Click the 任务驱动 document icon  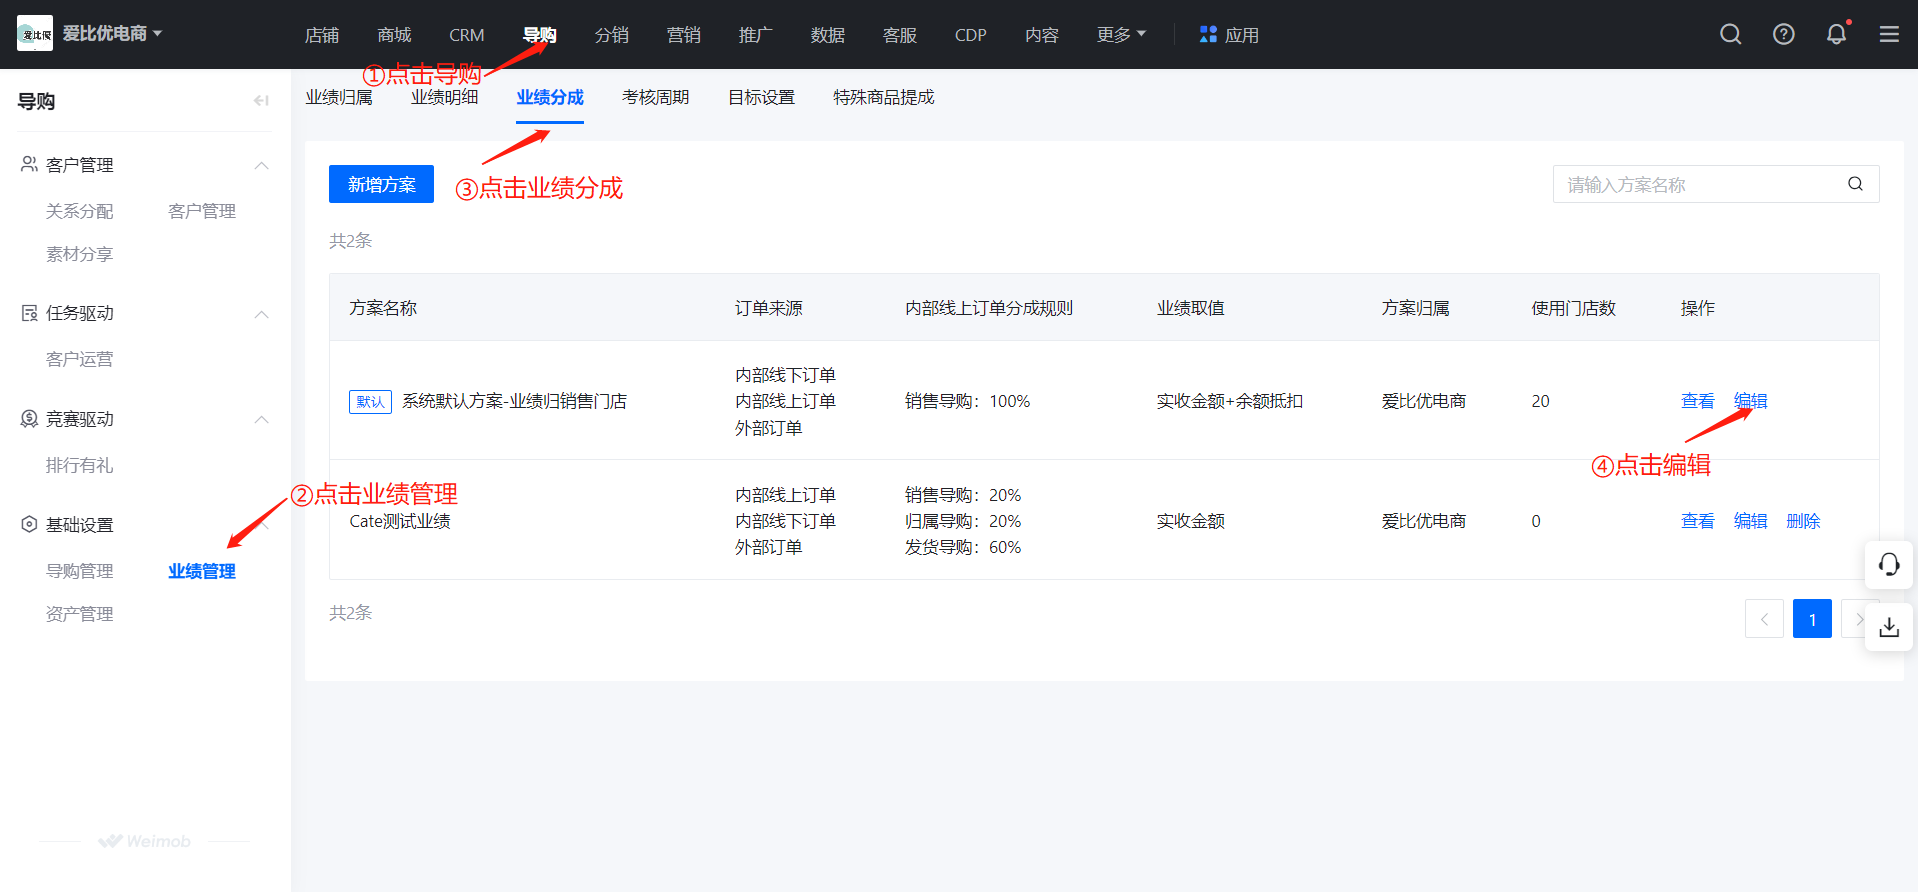29,313
